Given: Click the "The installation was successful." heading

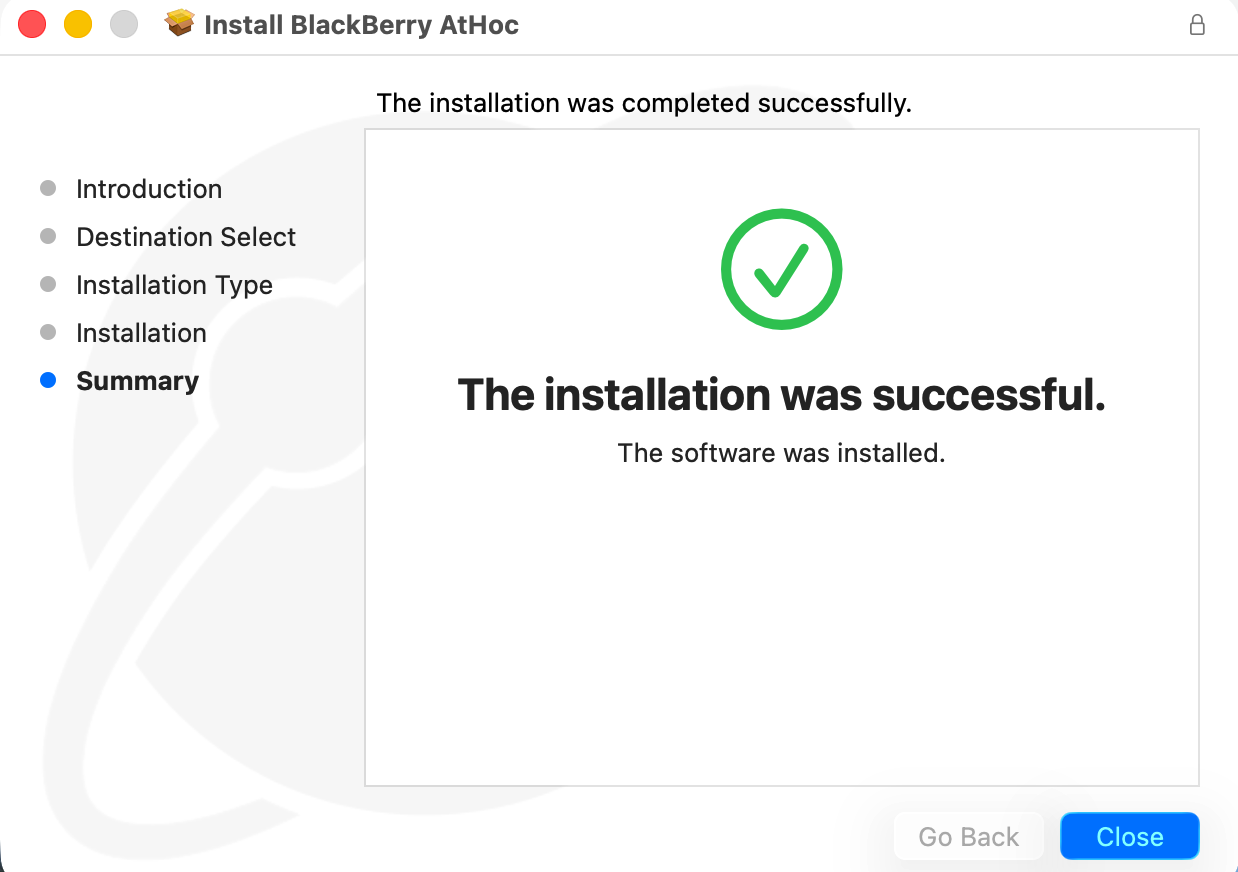Looking at the screenshot, I should click(x=781, y=395).
